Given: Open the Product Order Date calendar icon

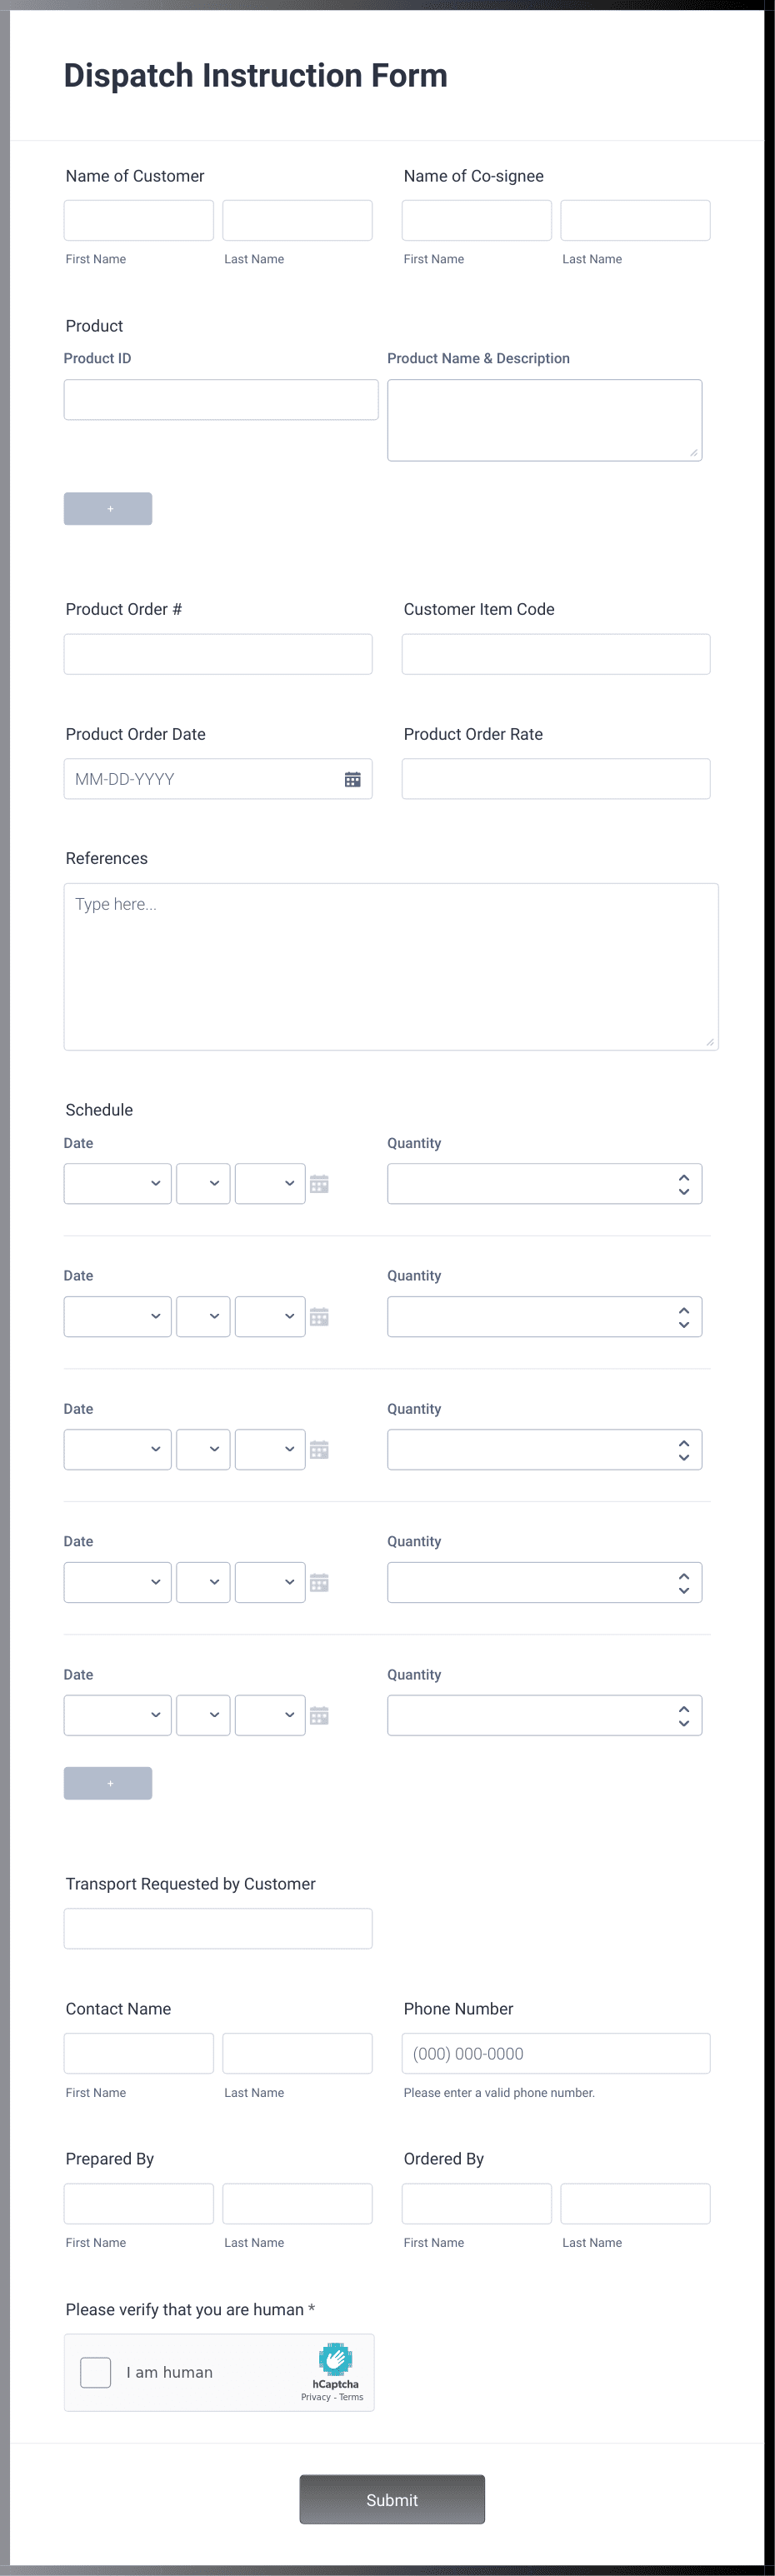Looking at the screenshot, I should [x=352, y=779].
